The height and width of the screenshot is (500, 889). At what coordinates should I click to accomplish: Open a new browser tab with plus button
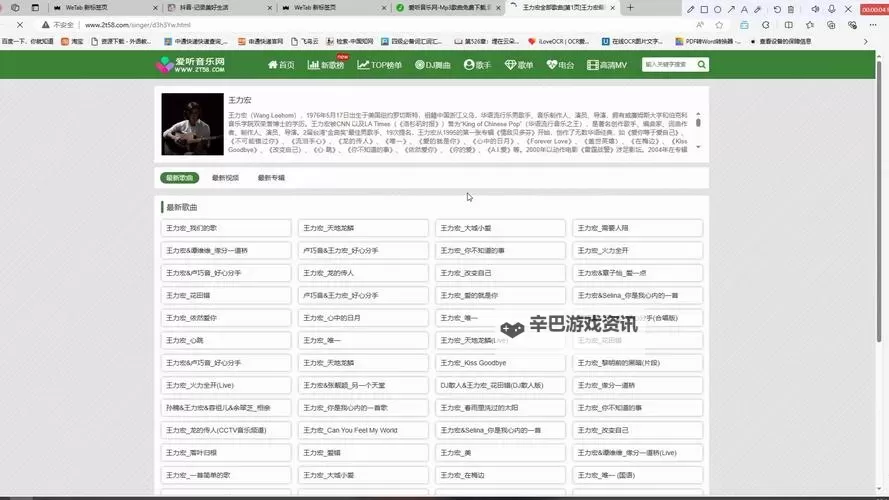point(630,8)
